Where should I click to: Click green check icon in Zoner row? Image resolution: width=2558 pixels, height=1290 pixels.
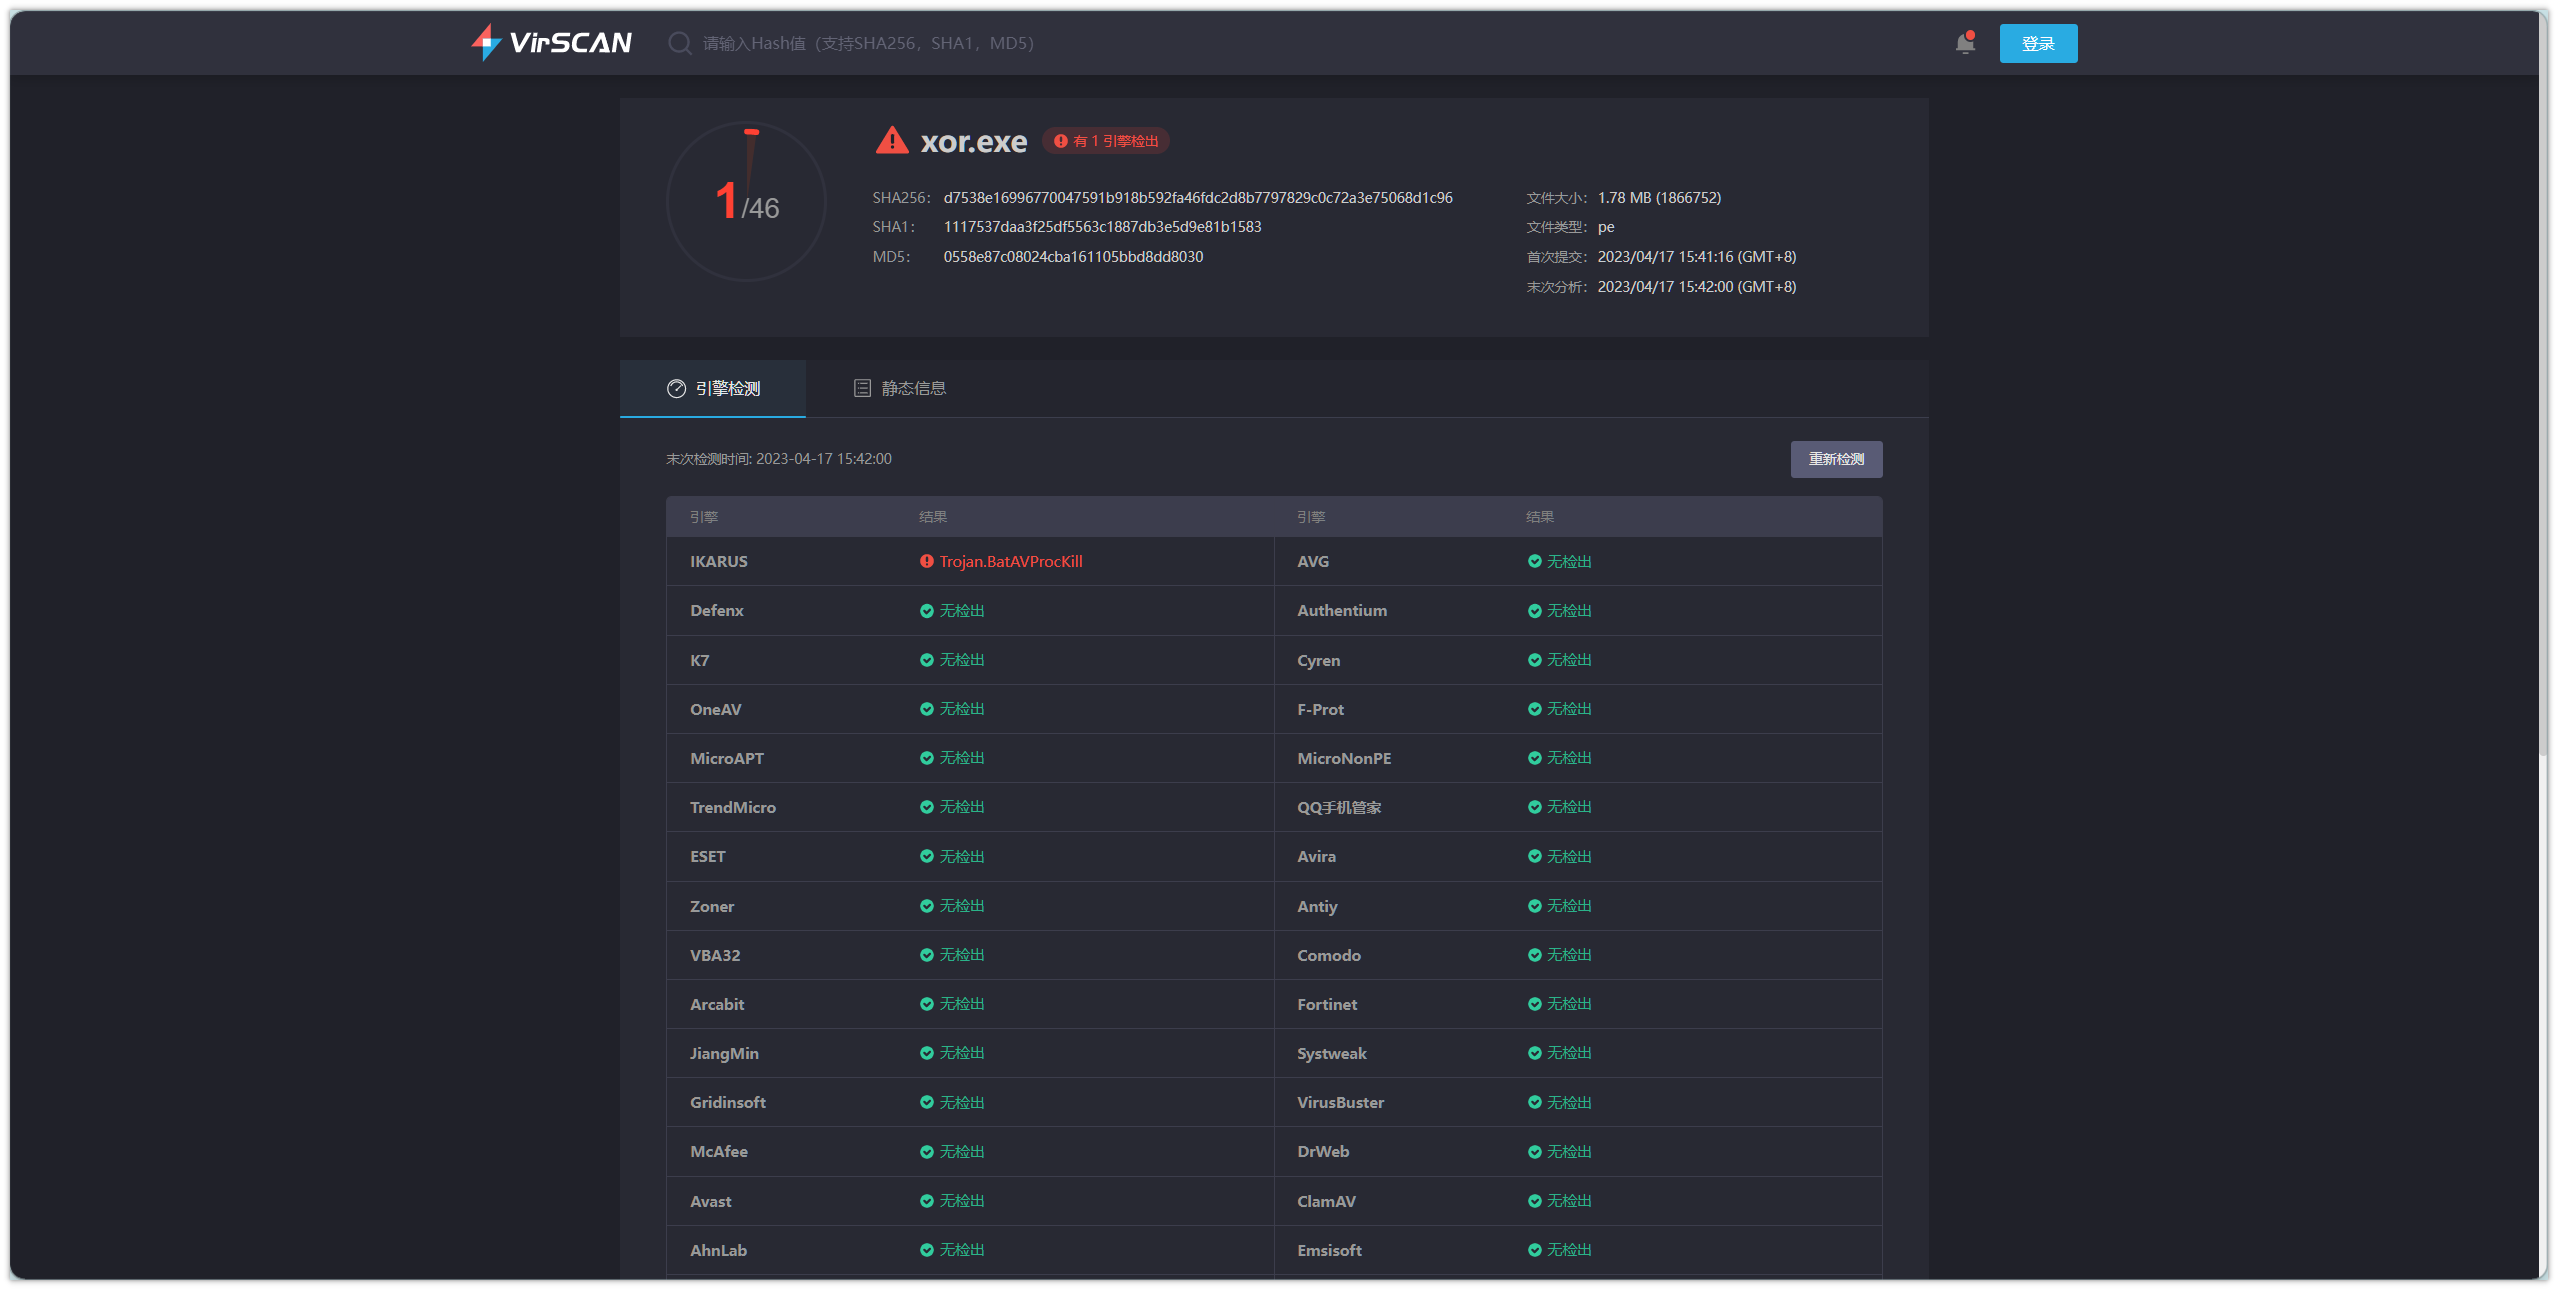pos(926,906)
